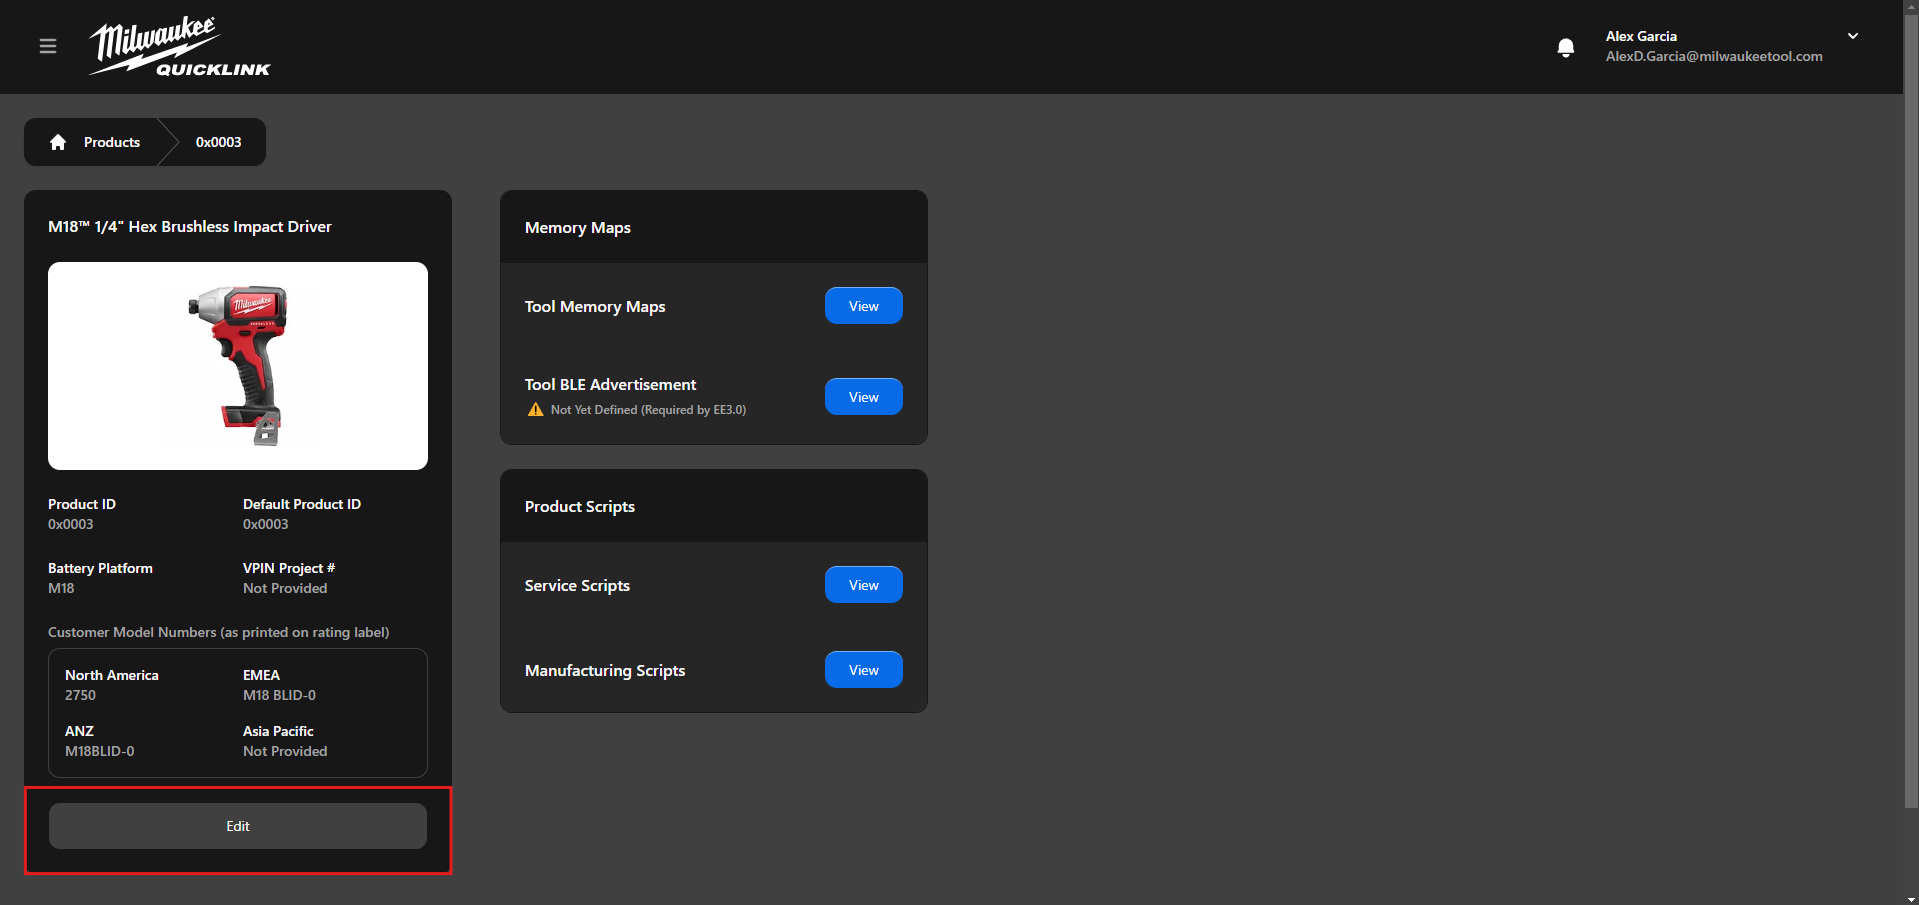Screen dimensions: 1919x905
Task: Click the Customer Model Numbers label
Action: pyautogui.click(x=219, y=632)
